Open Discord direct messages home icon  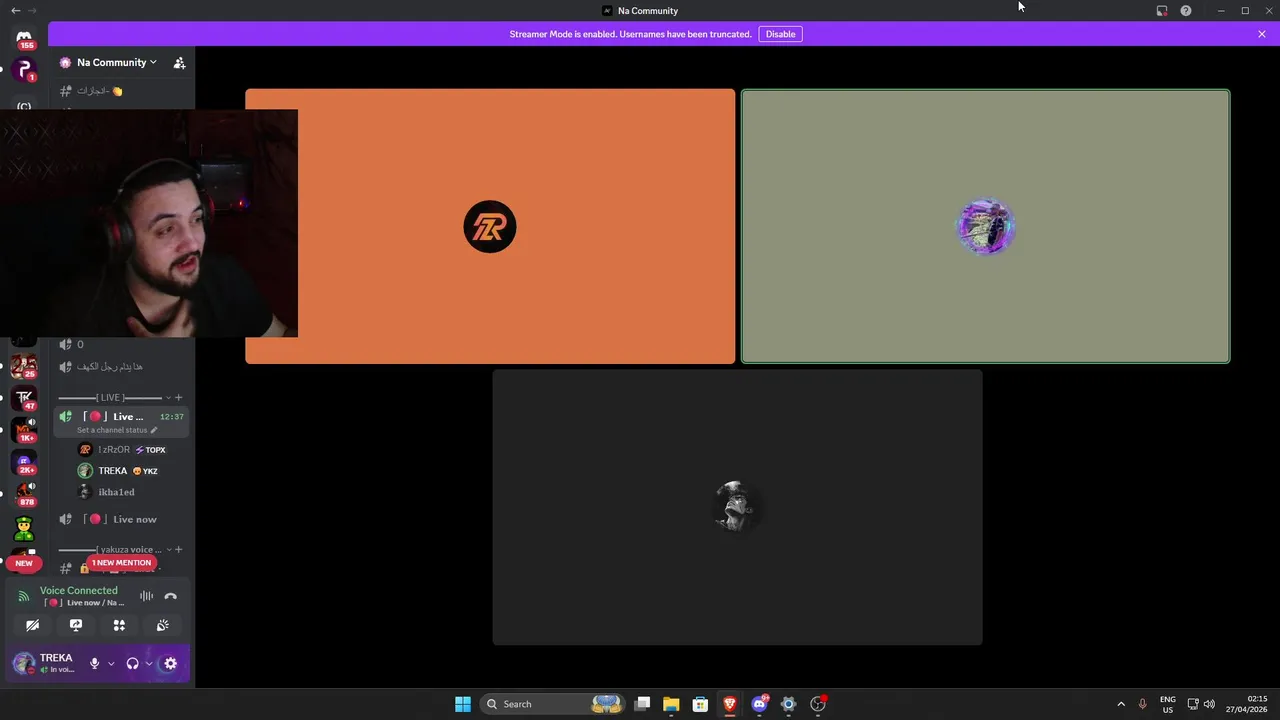[24, 36]
